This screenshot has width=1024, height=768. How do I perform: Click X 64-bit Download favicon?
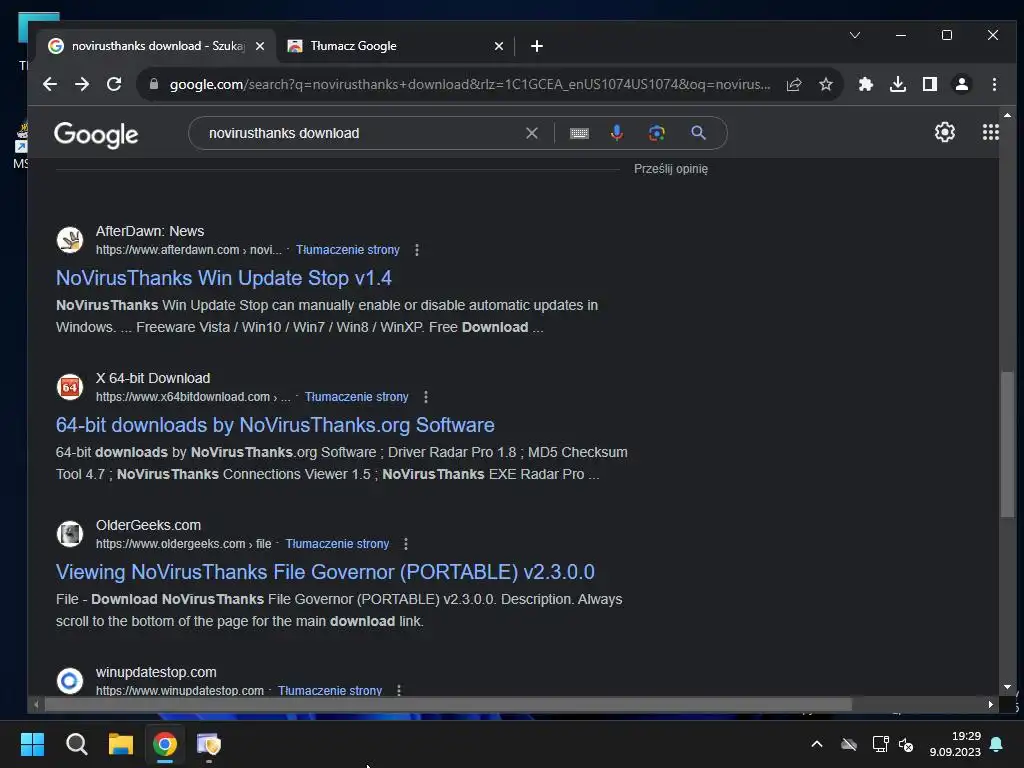(x=70, y=387)
